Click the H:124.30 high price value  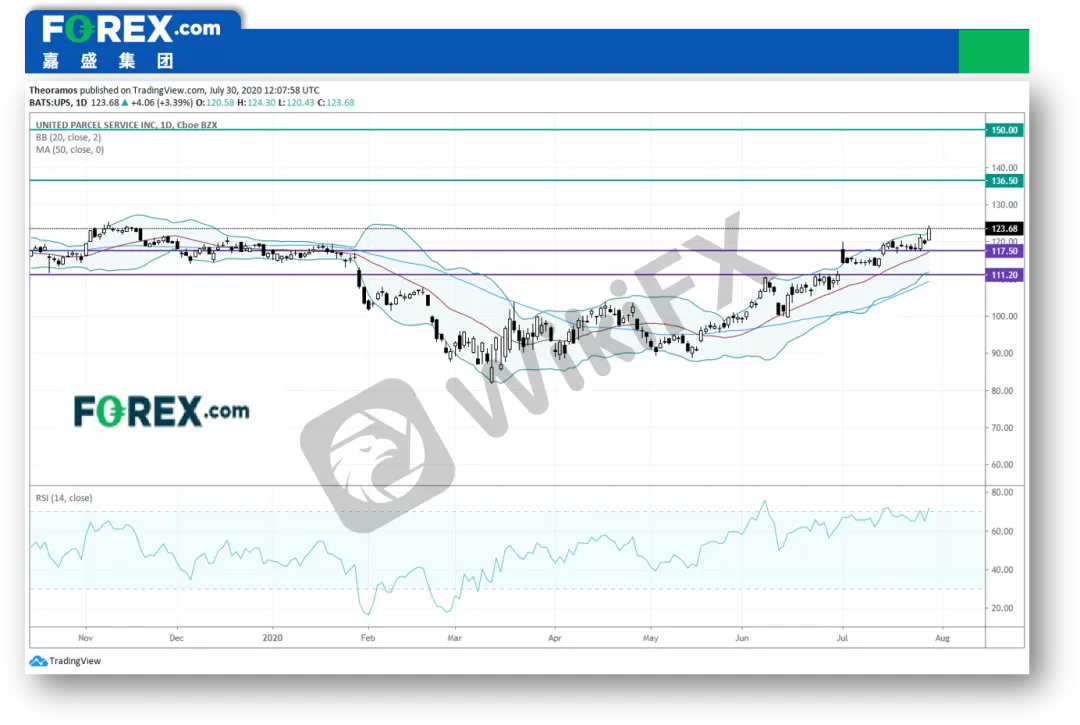(256, 103)
